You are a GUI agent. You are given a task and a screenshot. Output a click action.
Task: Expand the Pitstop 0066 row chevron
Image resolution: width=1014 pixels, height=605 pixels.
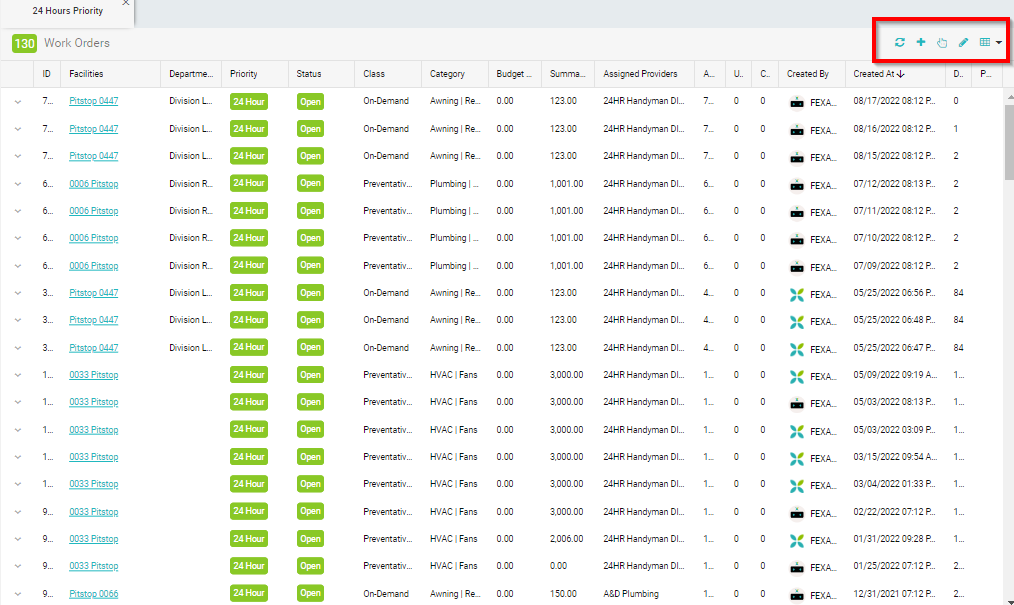coord(17,594)
